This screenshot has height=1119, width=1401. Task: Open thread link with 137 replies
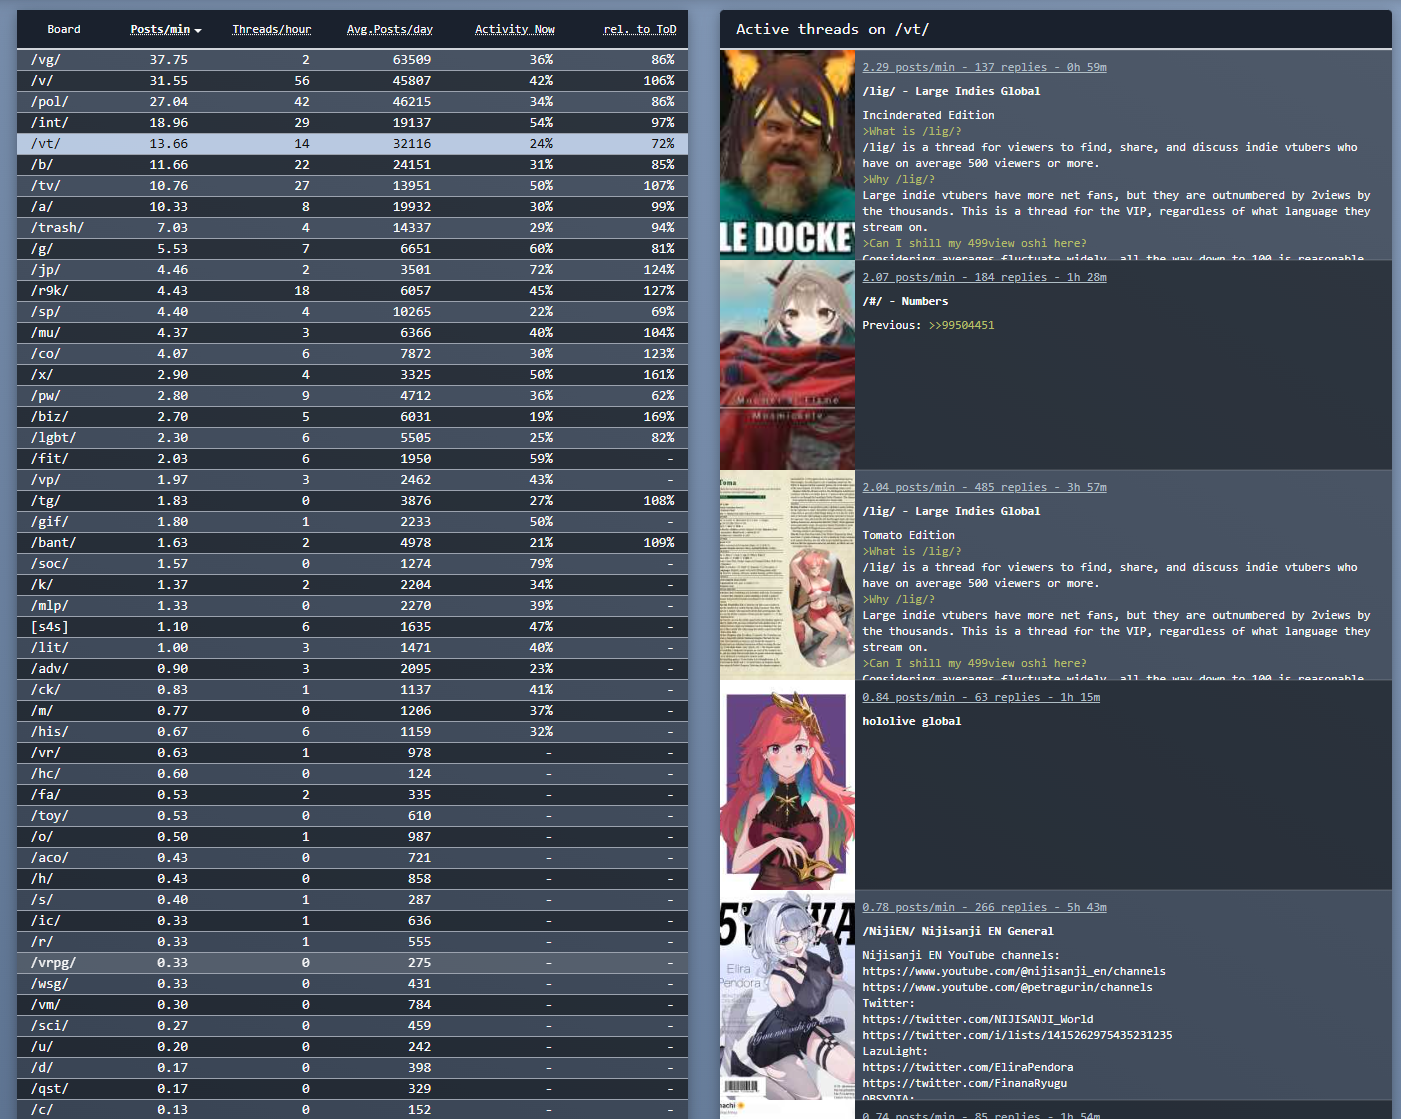pos(984,67)
